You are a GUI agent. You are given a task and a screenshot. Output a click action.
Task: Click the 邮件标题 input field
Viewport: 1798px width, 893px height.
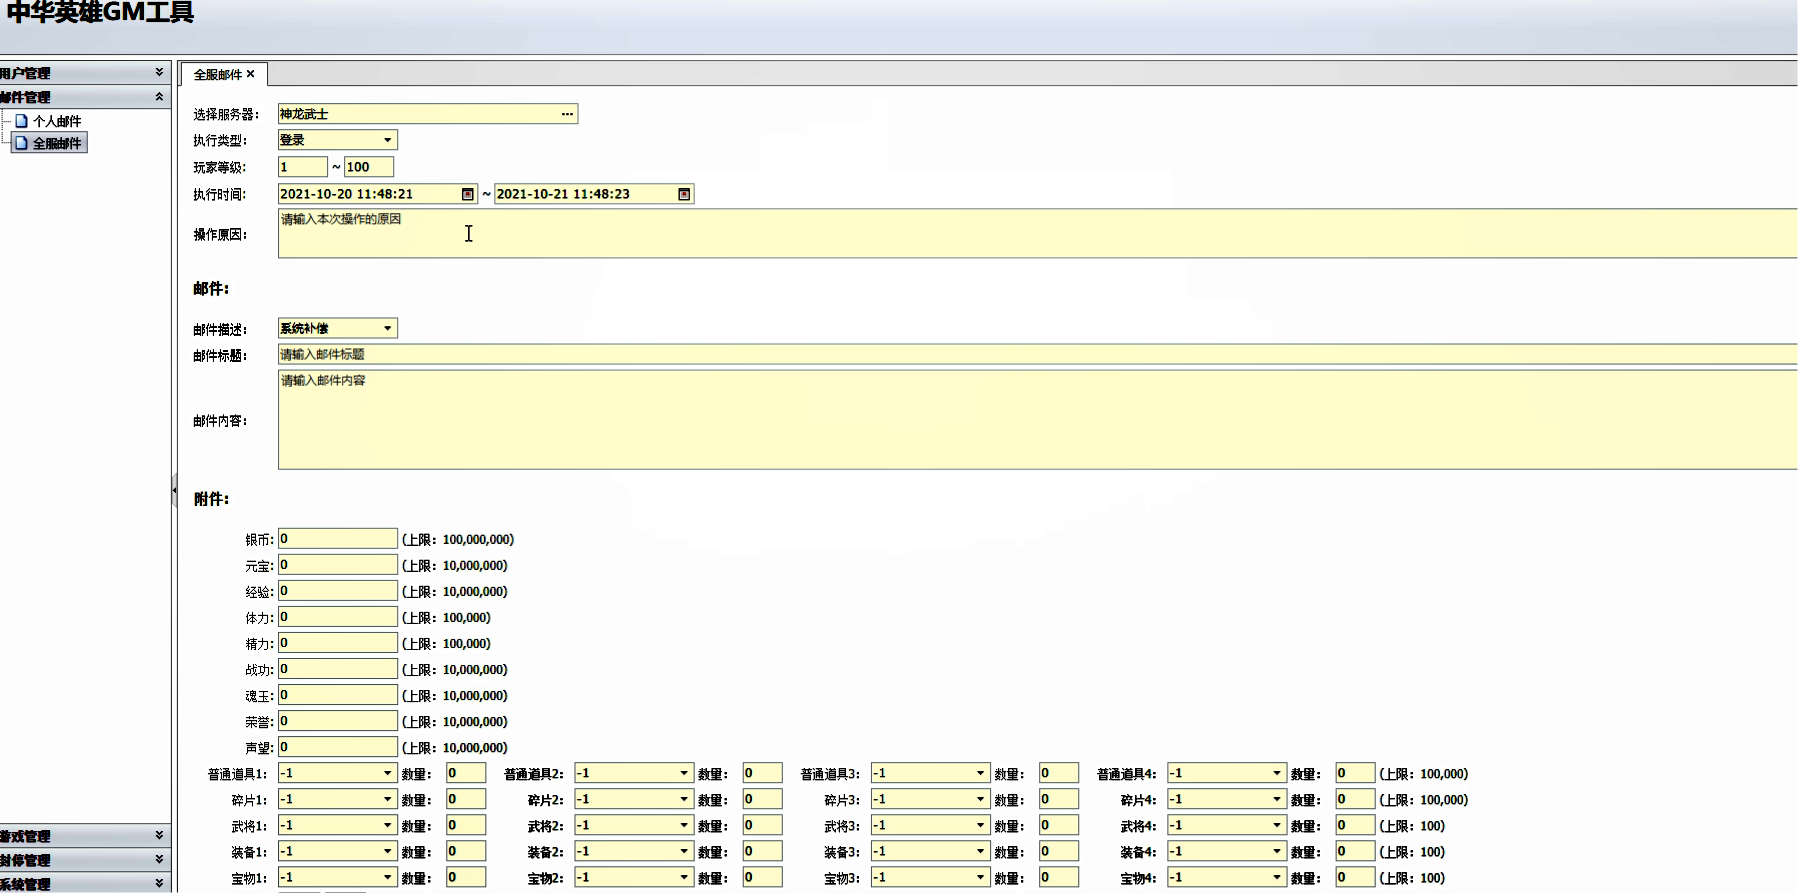(1037, 354)
